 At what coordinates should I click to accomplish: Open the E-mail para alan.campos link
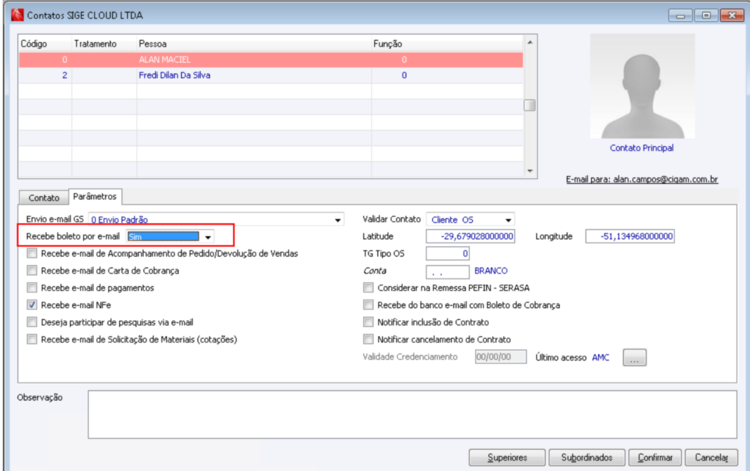(x=642, y=179)
